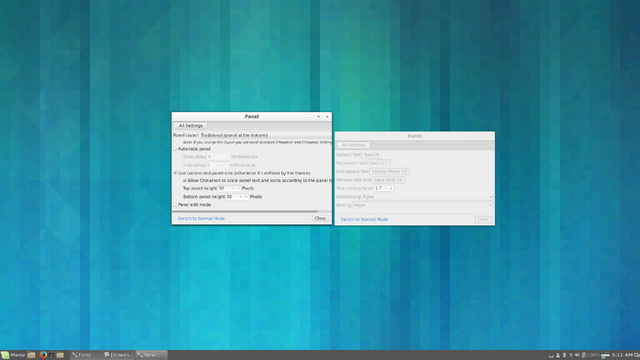This screenshot has height=360, width=640.
Task: Click the Top panel height value field
Action: [224, 189]
